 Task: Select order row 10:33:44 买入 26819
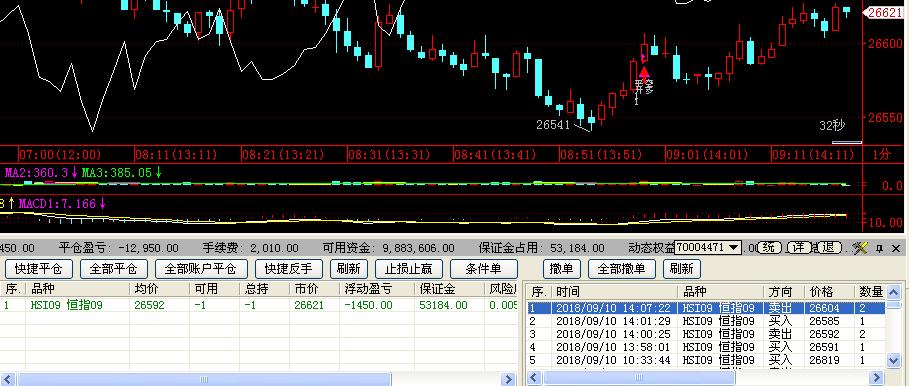coord(706,360)
